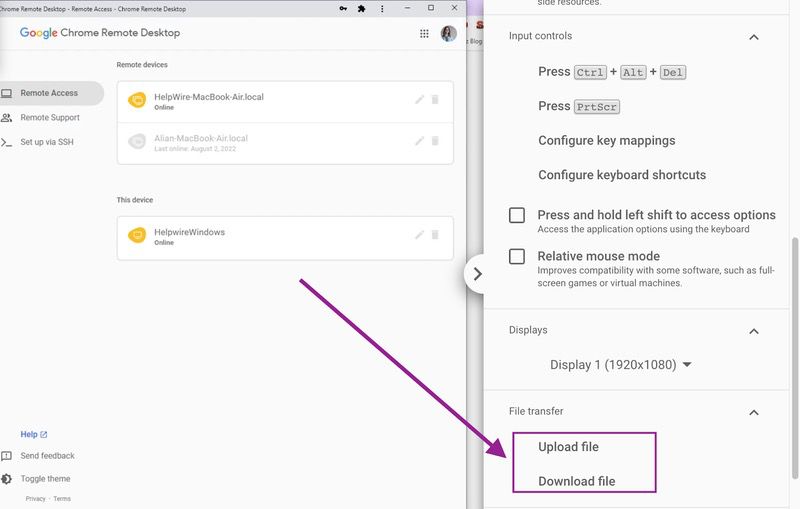Edit the HelpwireWindows device name
This screenshot has width=800, height=509.
pos(419,235)
